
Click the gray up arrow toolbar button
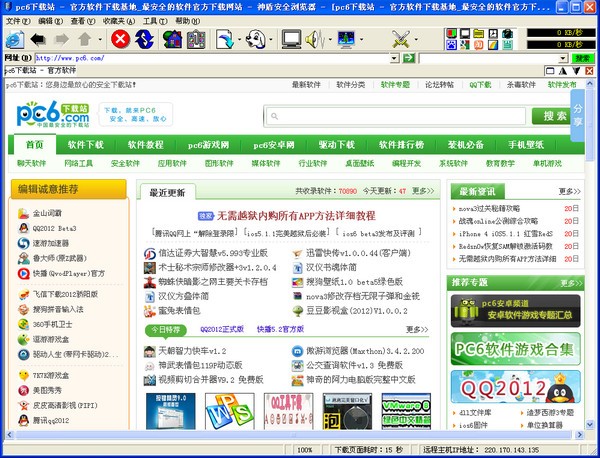(85, 39)
